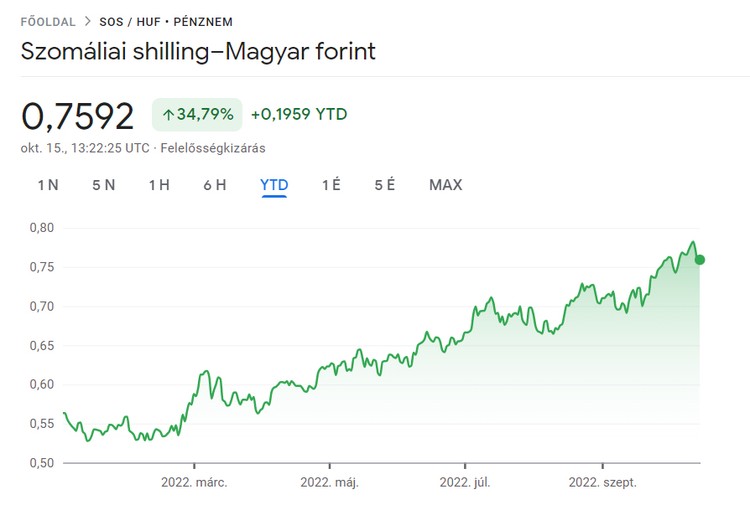Image resolution: width=750 pixels, height=505 pixels.
Task: Click the Szomáliai shilling–Magyar forint title
Action: pyautogui.click(x=198, y=52)
